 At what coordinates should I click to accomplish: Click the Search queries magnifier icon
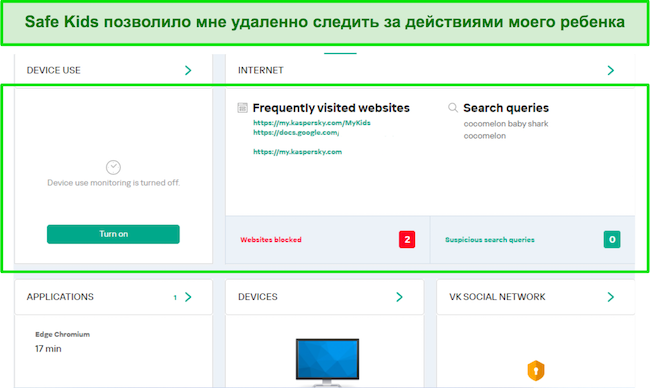453,108
